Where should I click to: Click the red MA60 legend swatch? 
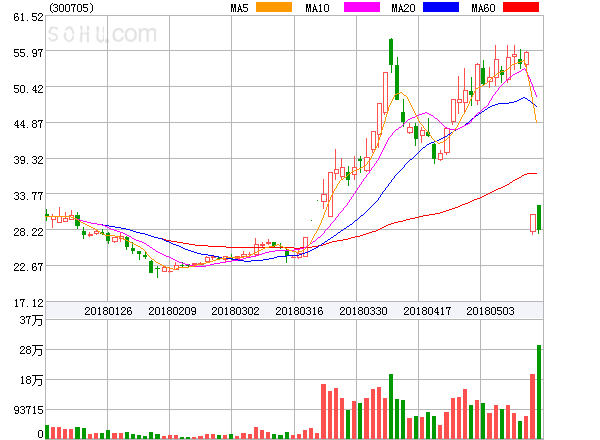click(521, 7)
